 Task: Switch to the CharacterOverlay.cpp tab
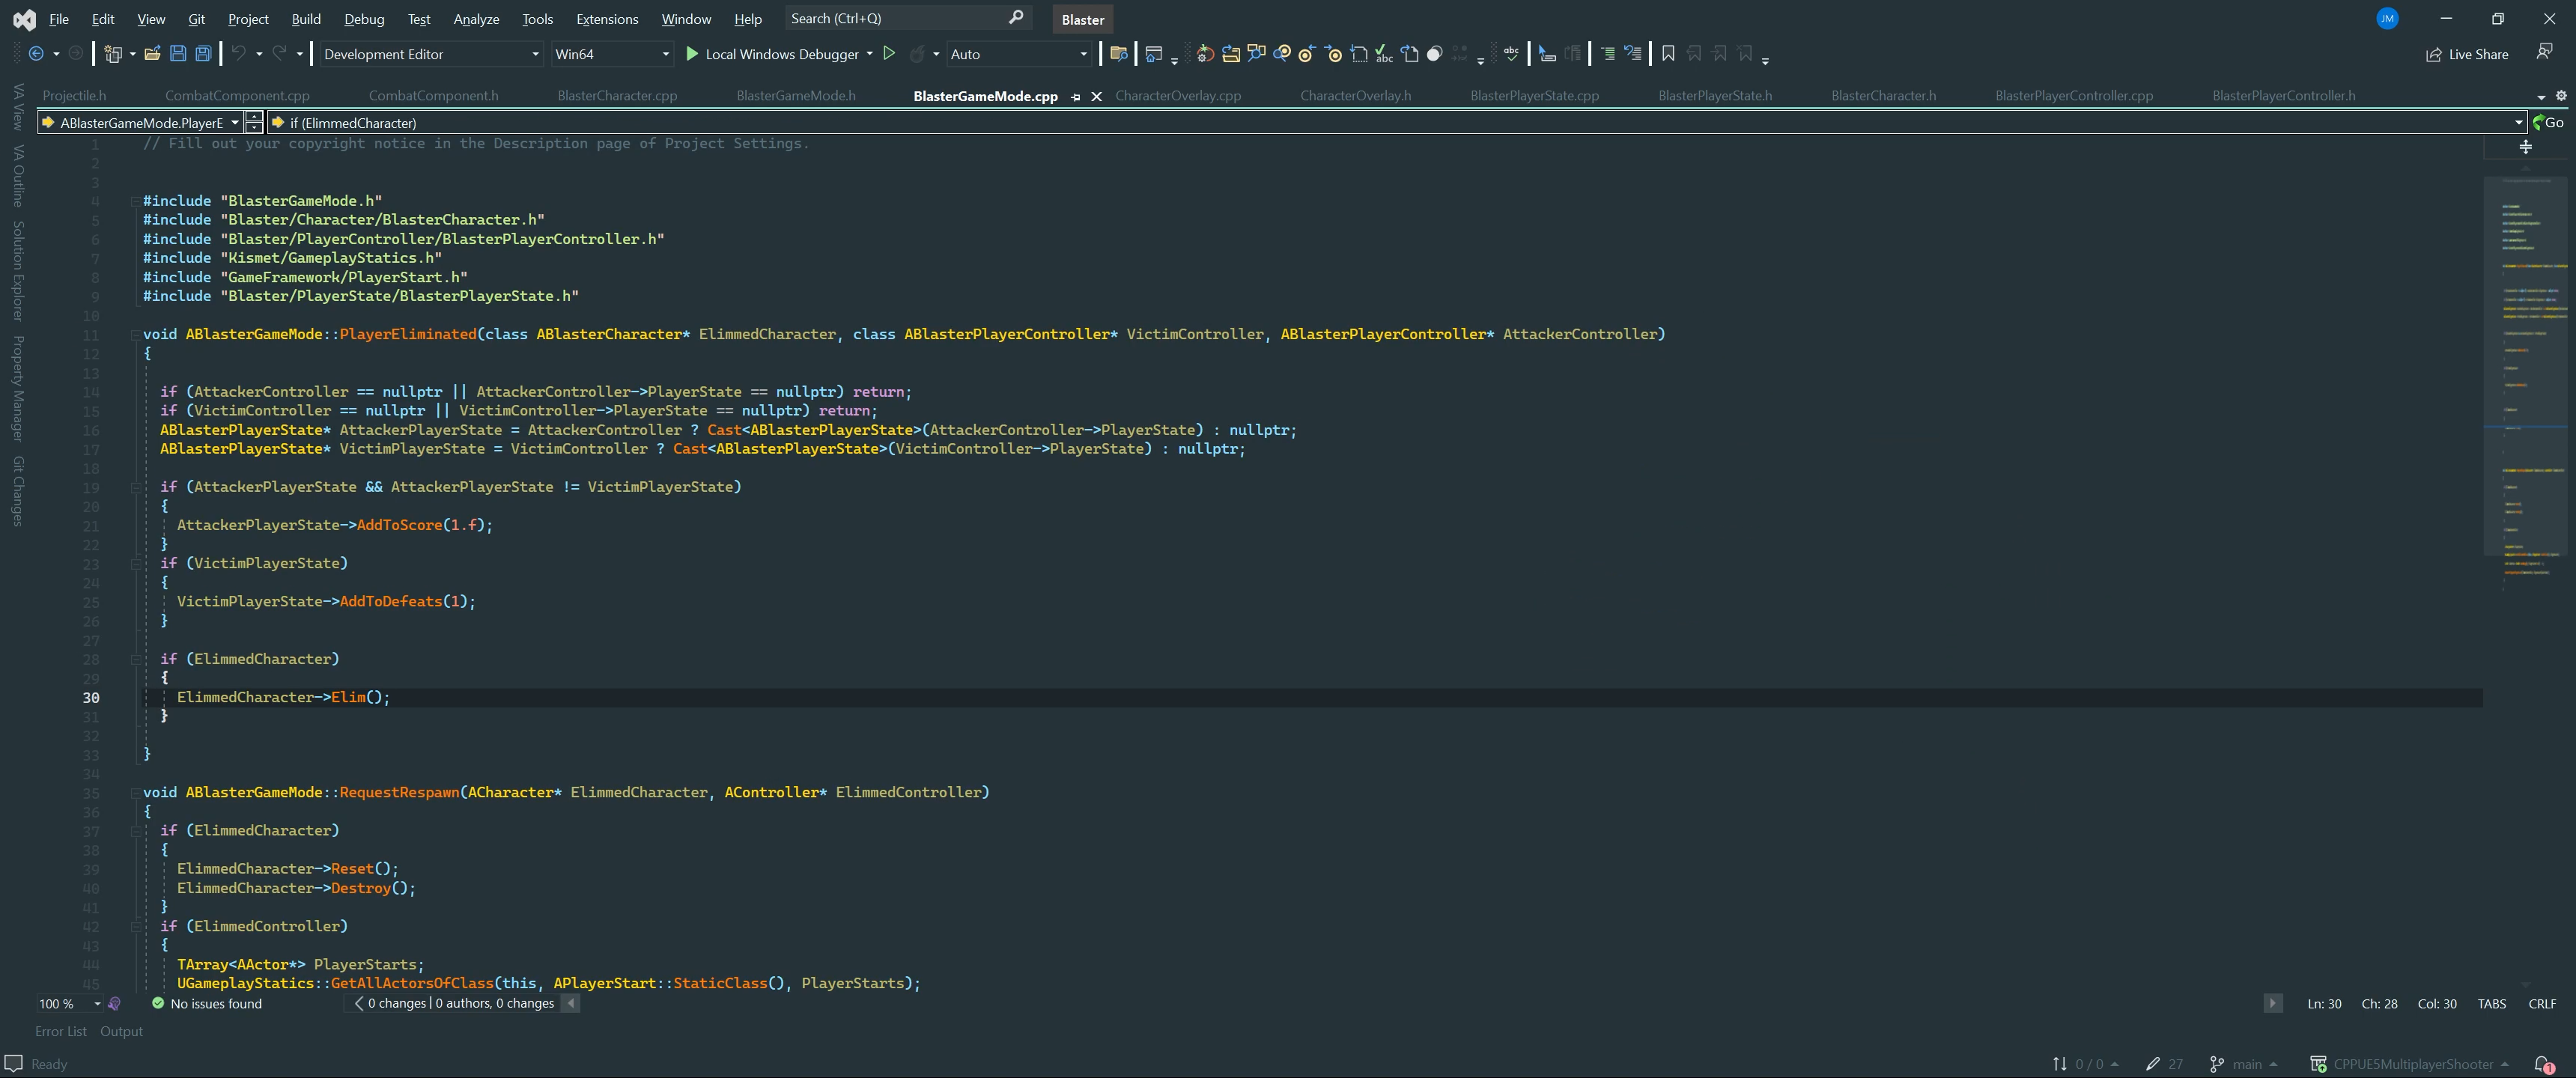(1177, 96)
